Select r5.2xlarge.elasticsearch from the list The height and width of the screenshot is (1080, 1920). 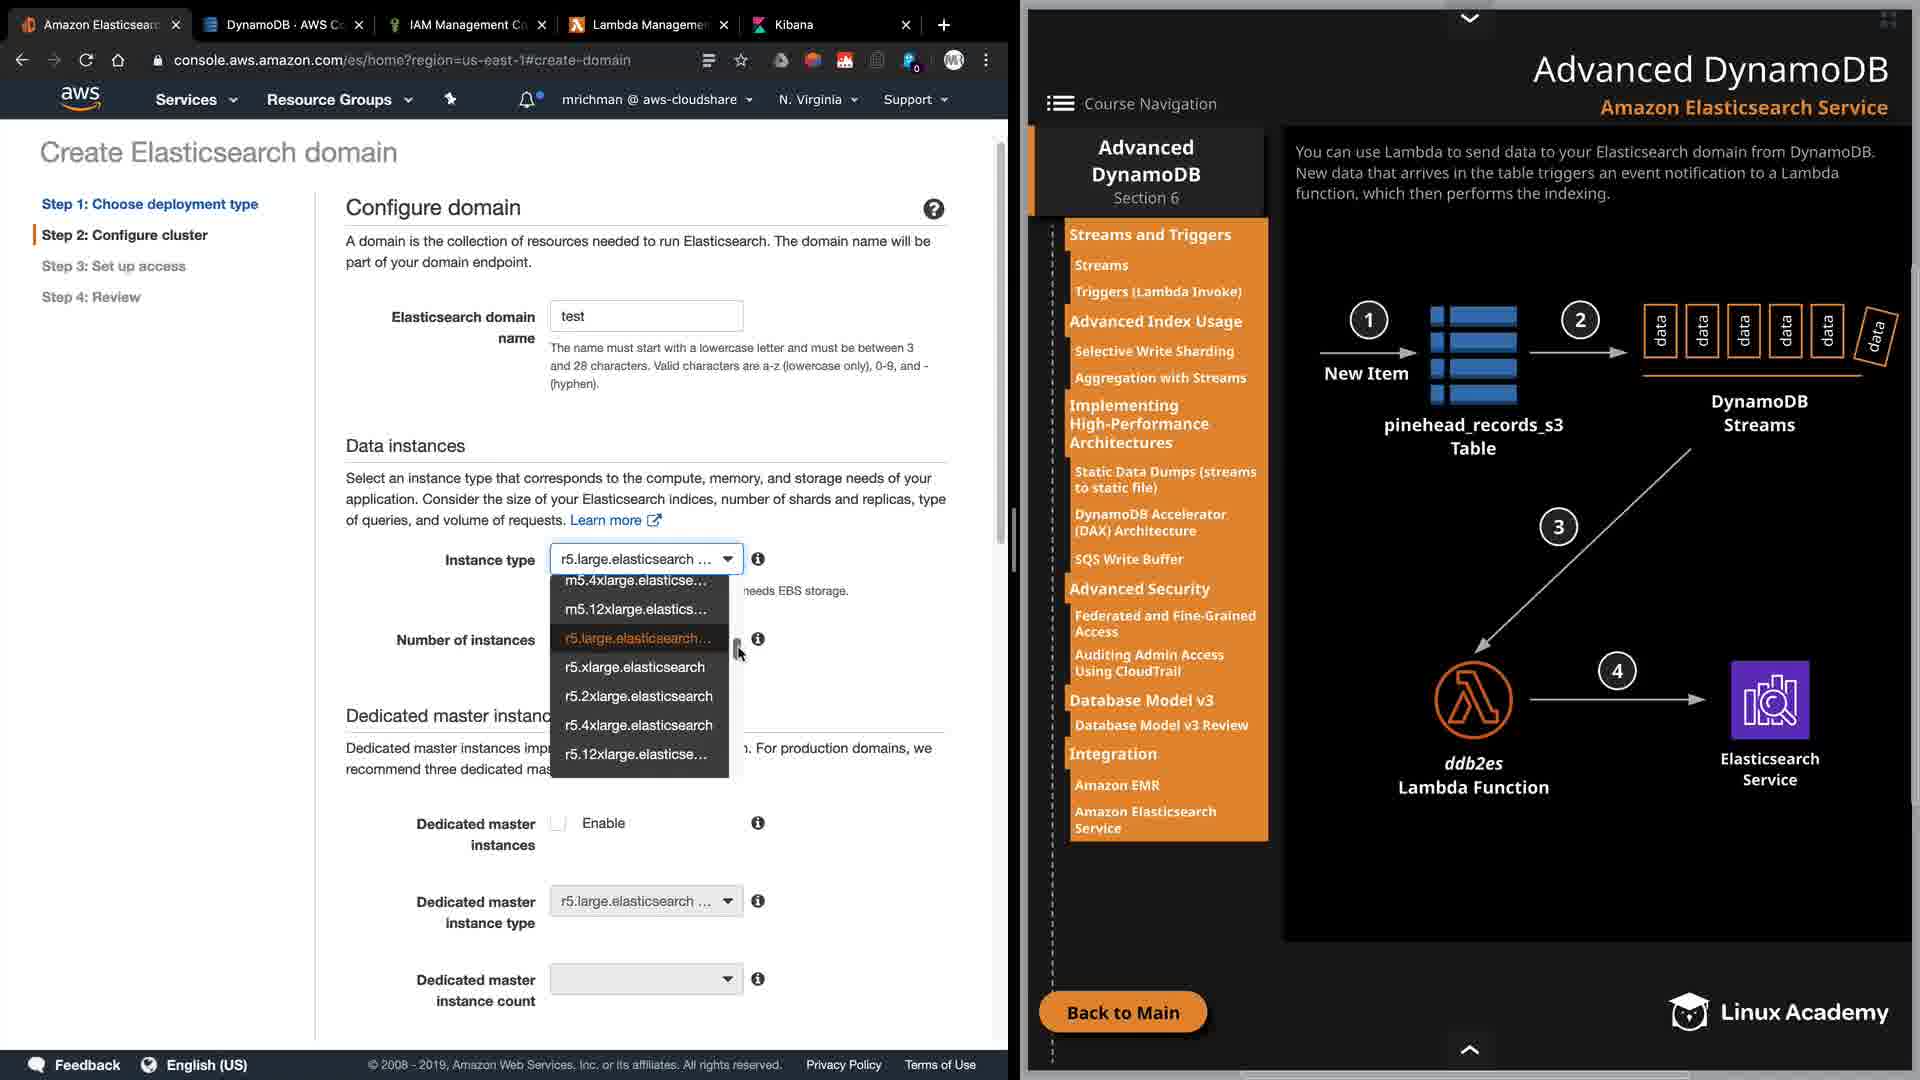pos(638,696)
